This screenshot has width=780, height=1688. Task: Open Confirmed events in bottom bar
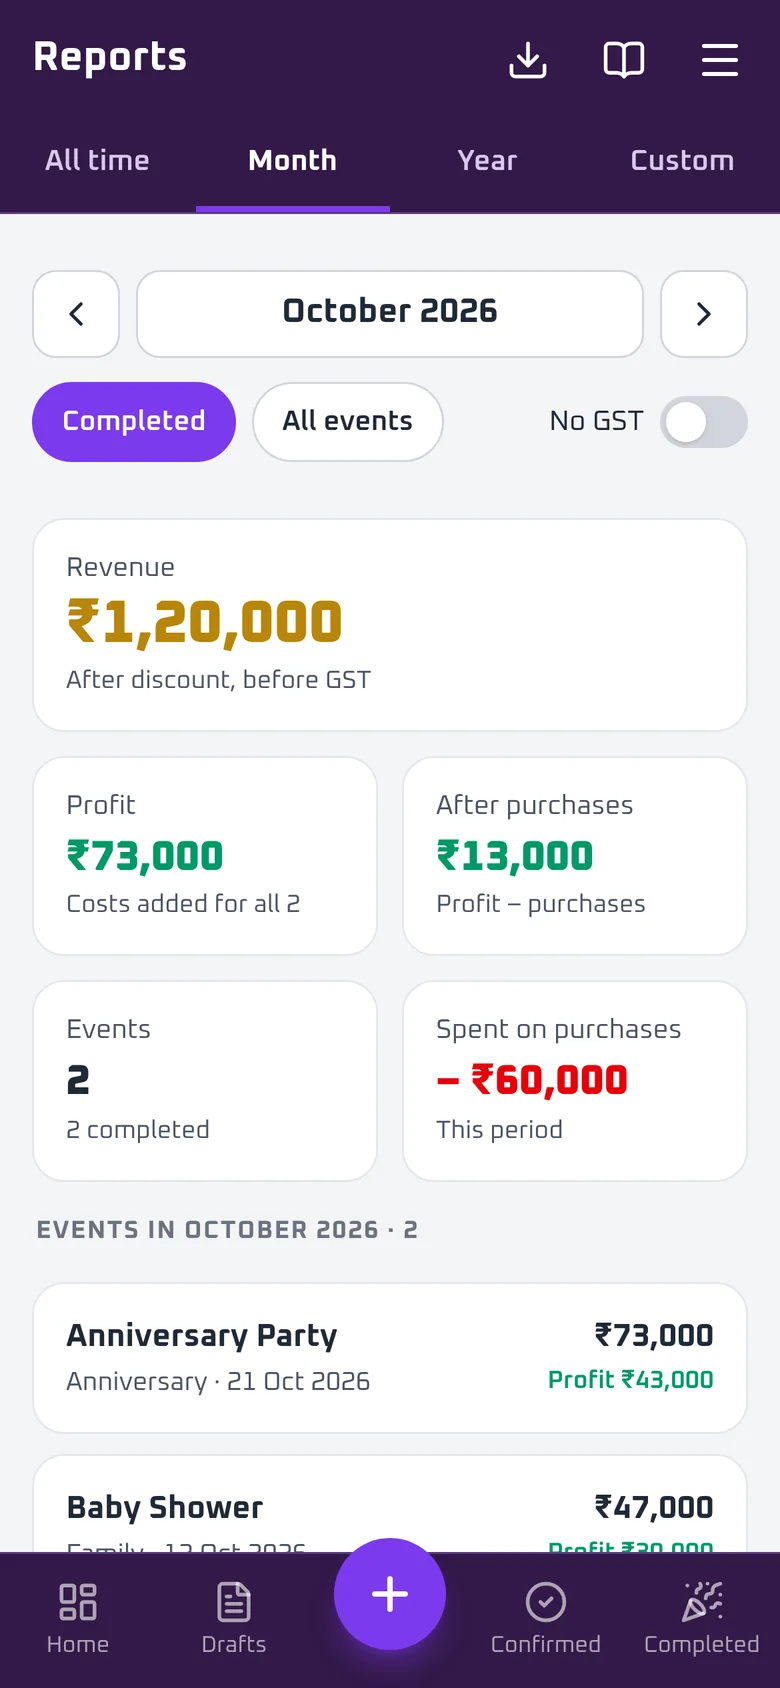[x=546, y=1618]
